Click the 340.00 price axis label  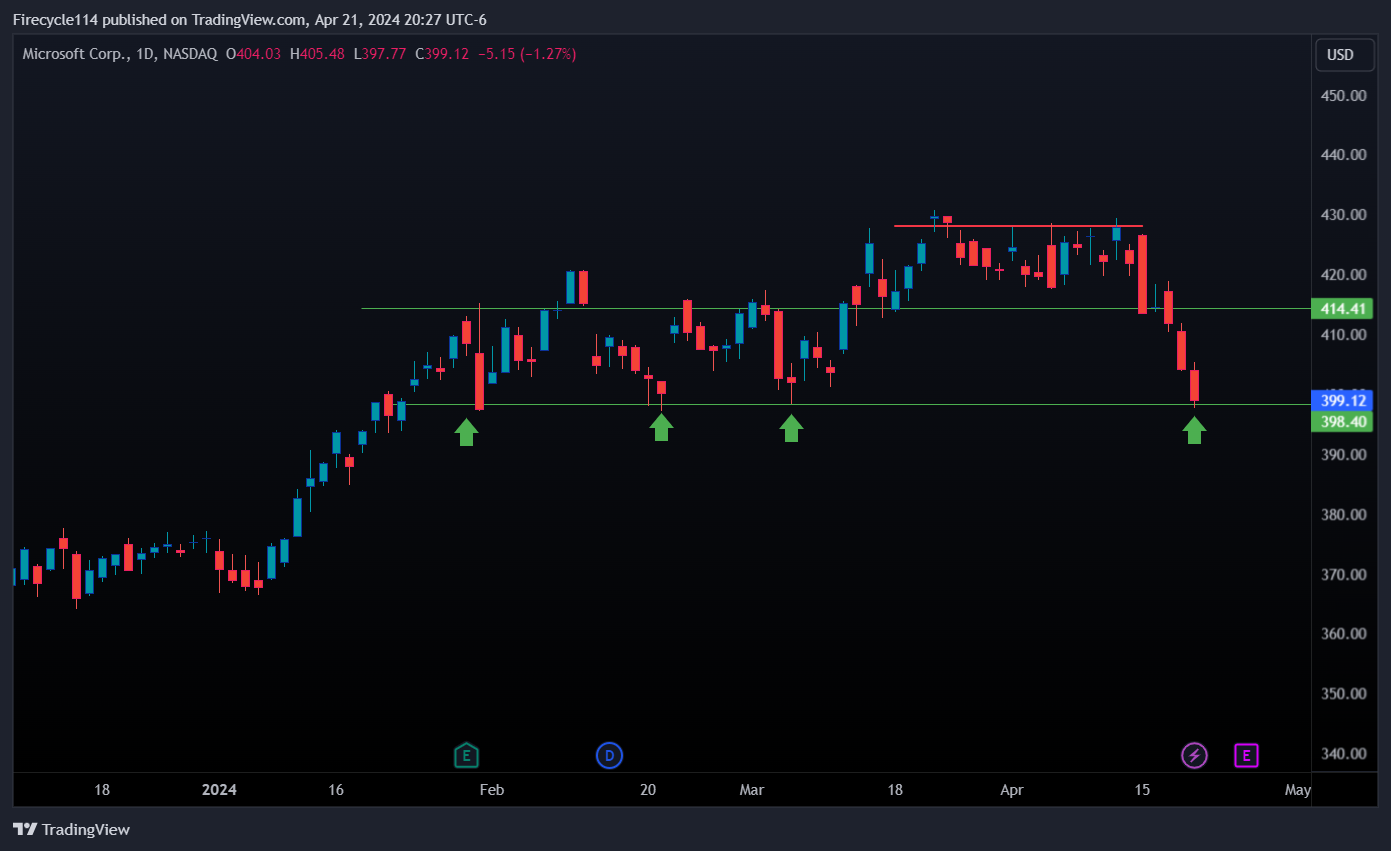(x=1343, y=754)
